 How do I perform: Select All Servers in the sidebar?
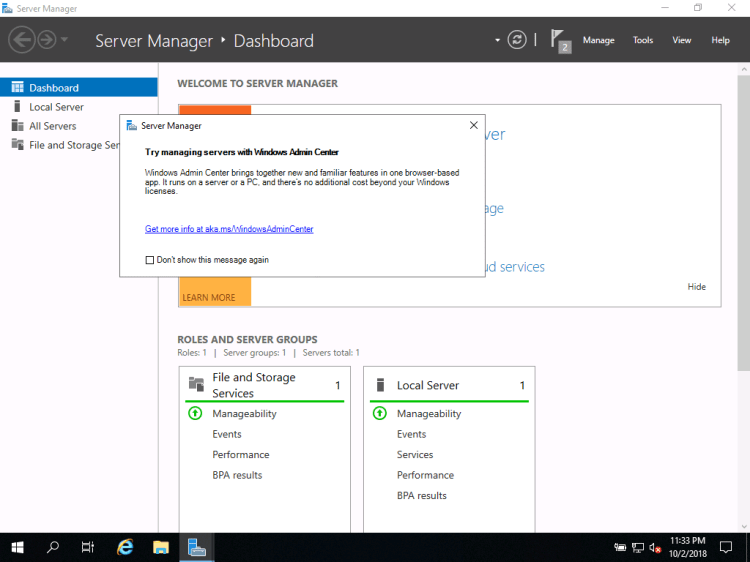(52, 126)
